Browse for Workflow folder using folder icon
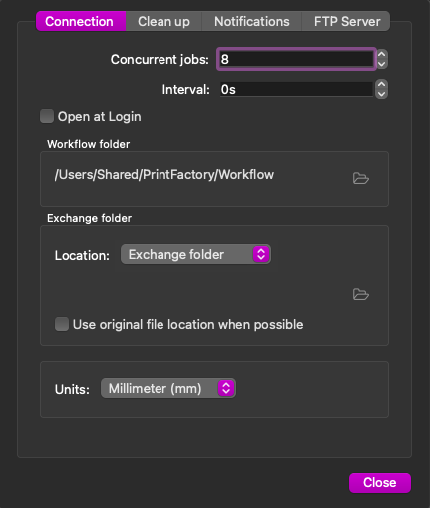430x508 pixels. click(x=361, y=178)
